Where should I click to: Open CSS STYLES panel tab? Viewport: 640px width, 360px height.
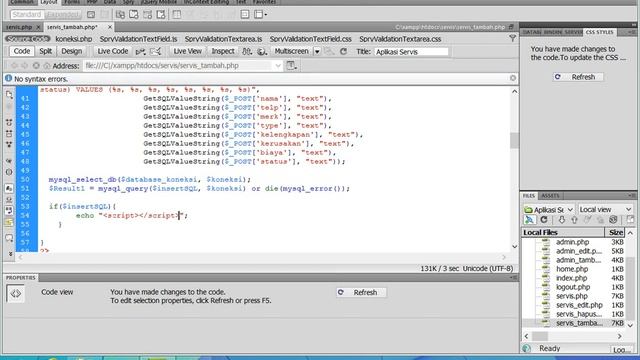click(x=599, y=32)
